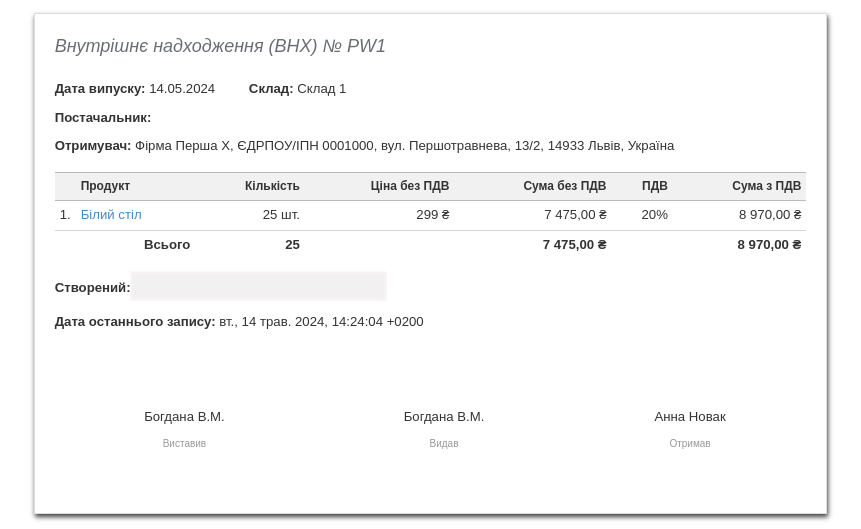This screenshot has height=529, width=861.
Task: Click the Виставив signature caption
Action: click(x=184, y=444)
